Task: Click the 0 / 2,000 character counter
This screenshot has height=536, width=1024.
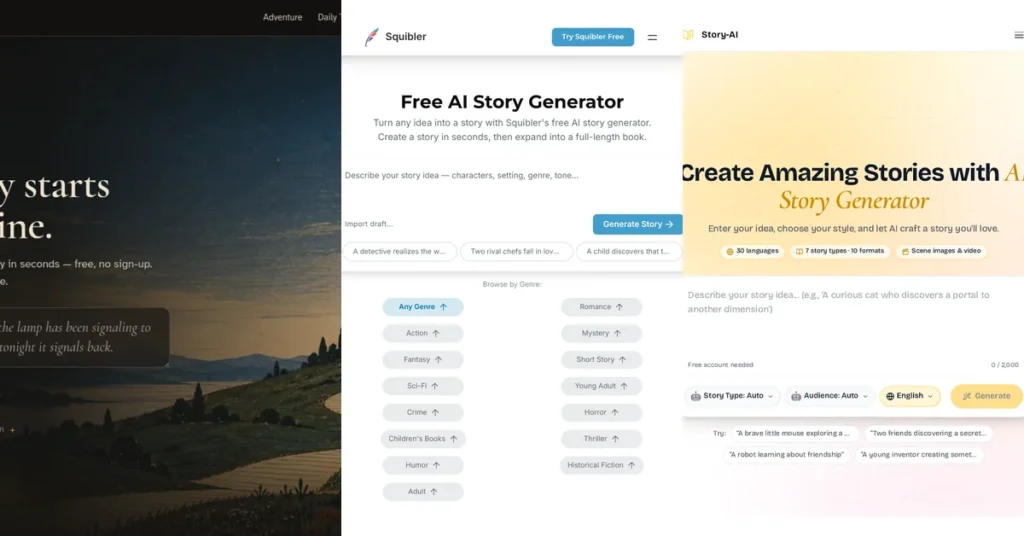Action: (x=1004, y=365)
